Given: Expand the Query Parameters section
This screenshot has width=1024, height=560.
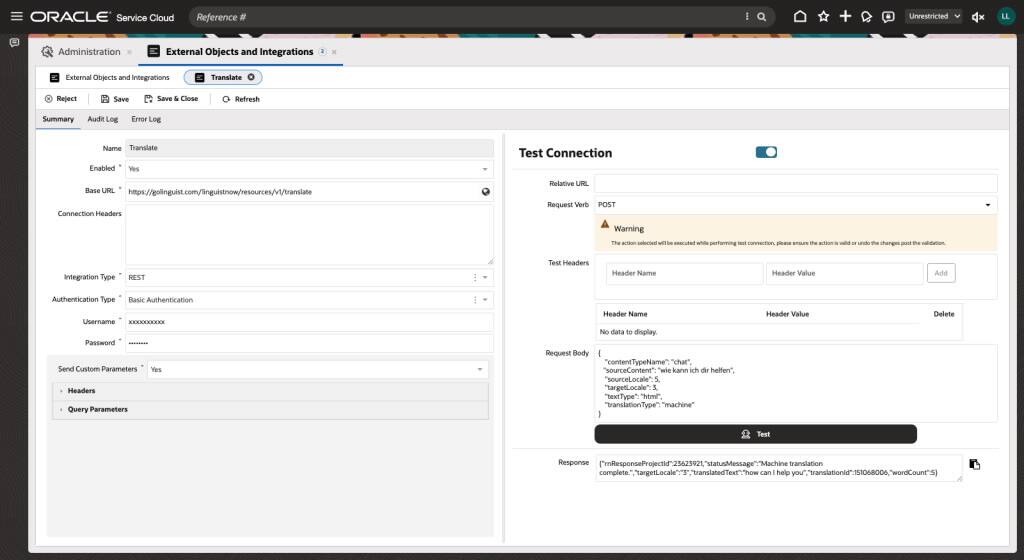Looking at the screenshot, I should (270, 409).
